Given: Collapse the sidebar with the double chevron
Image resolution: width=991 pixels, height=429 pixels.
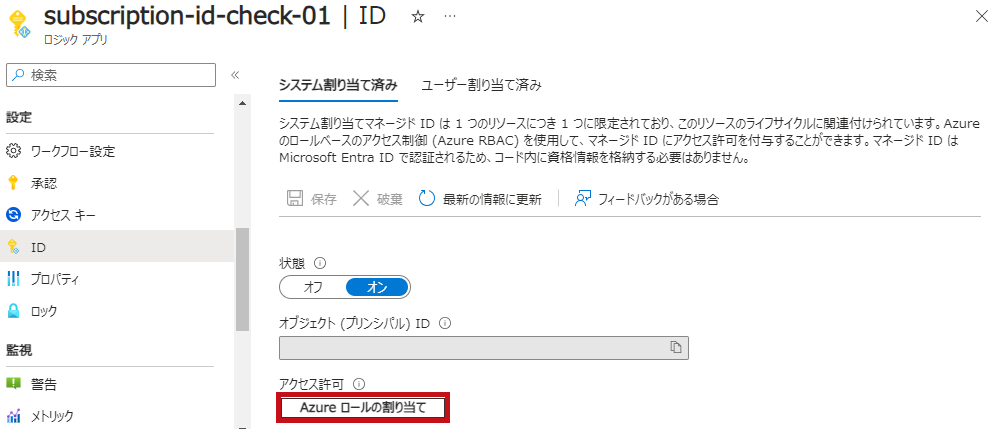Looking at the screenshot, I should point(236,75).
